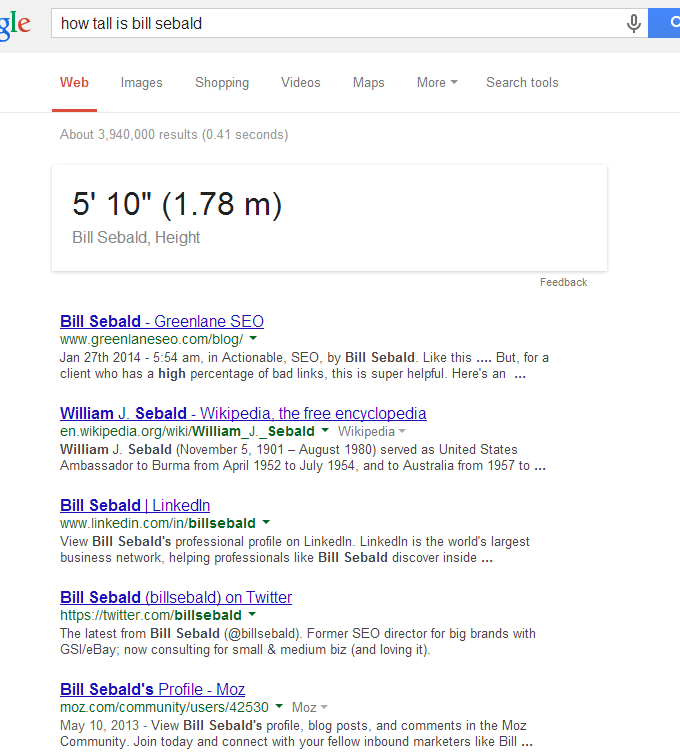This screenshot has width=680, height=752.
Task: Open the Bill Sebald on Twitter result
Action: (176, 597)
